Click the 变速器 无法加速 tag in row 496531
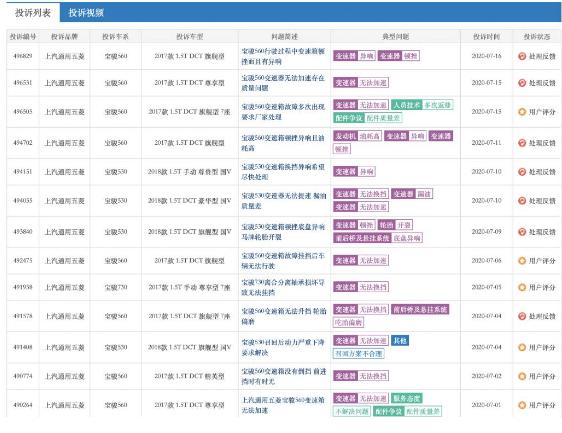 (361, 83)
